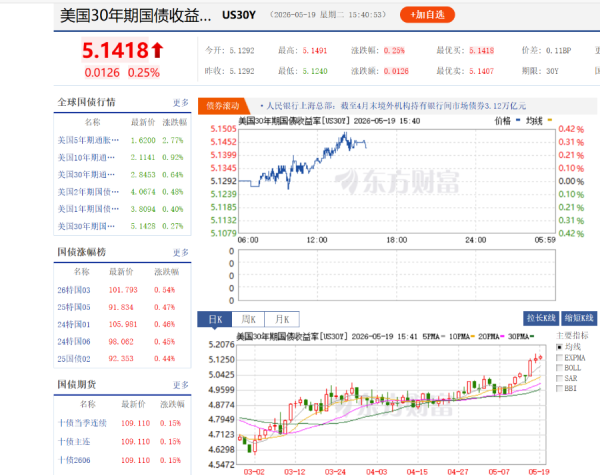Open the 十债主连 futures link

coord(74,442)
